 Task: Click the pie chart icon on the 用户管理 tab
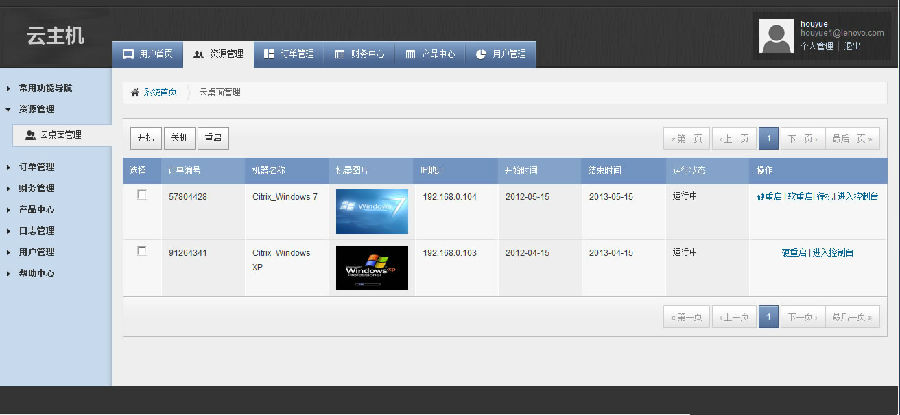481,54
